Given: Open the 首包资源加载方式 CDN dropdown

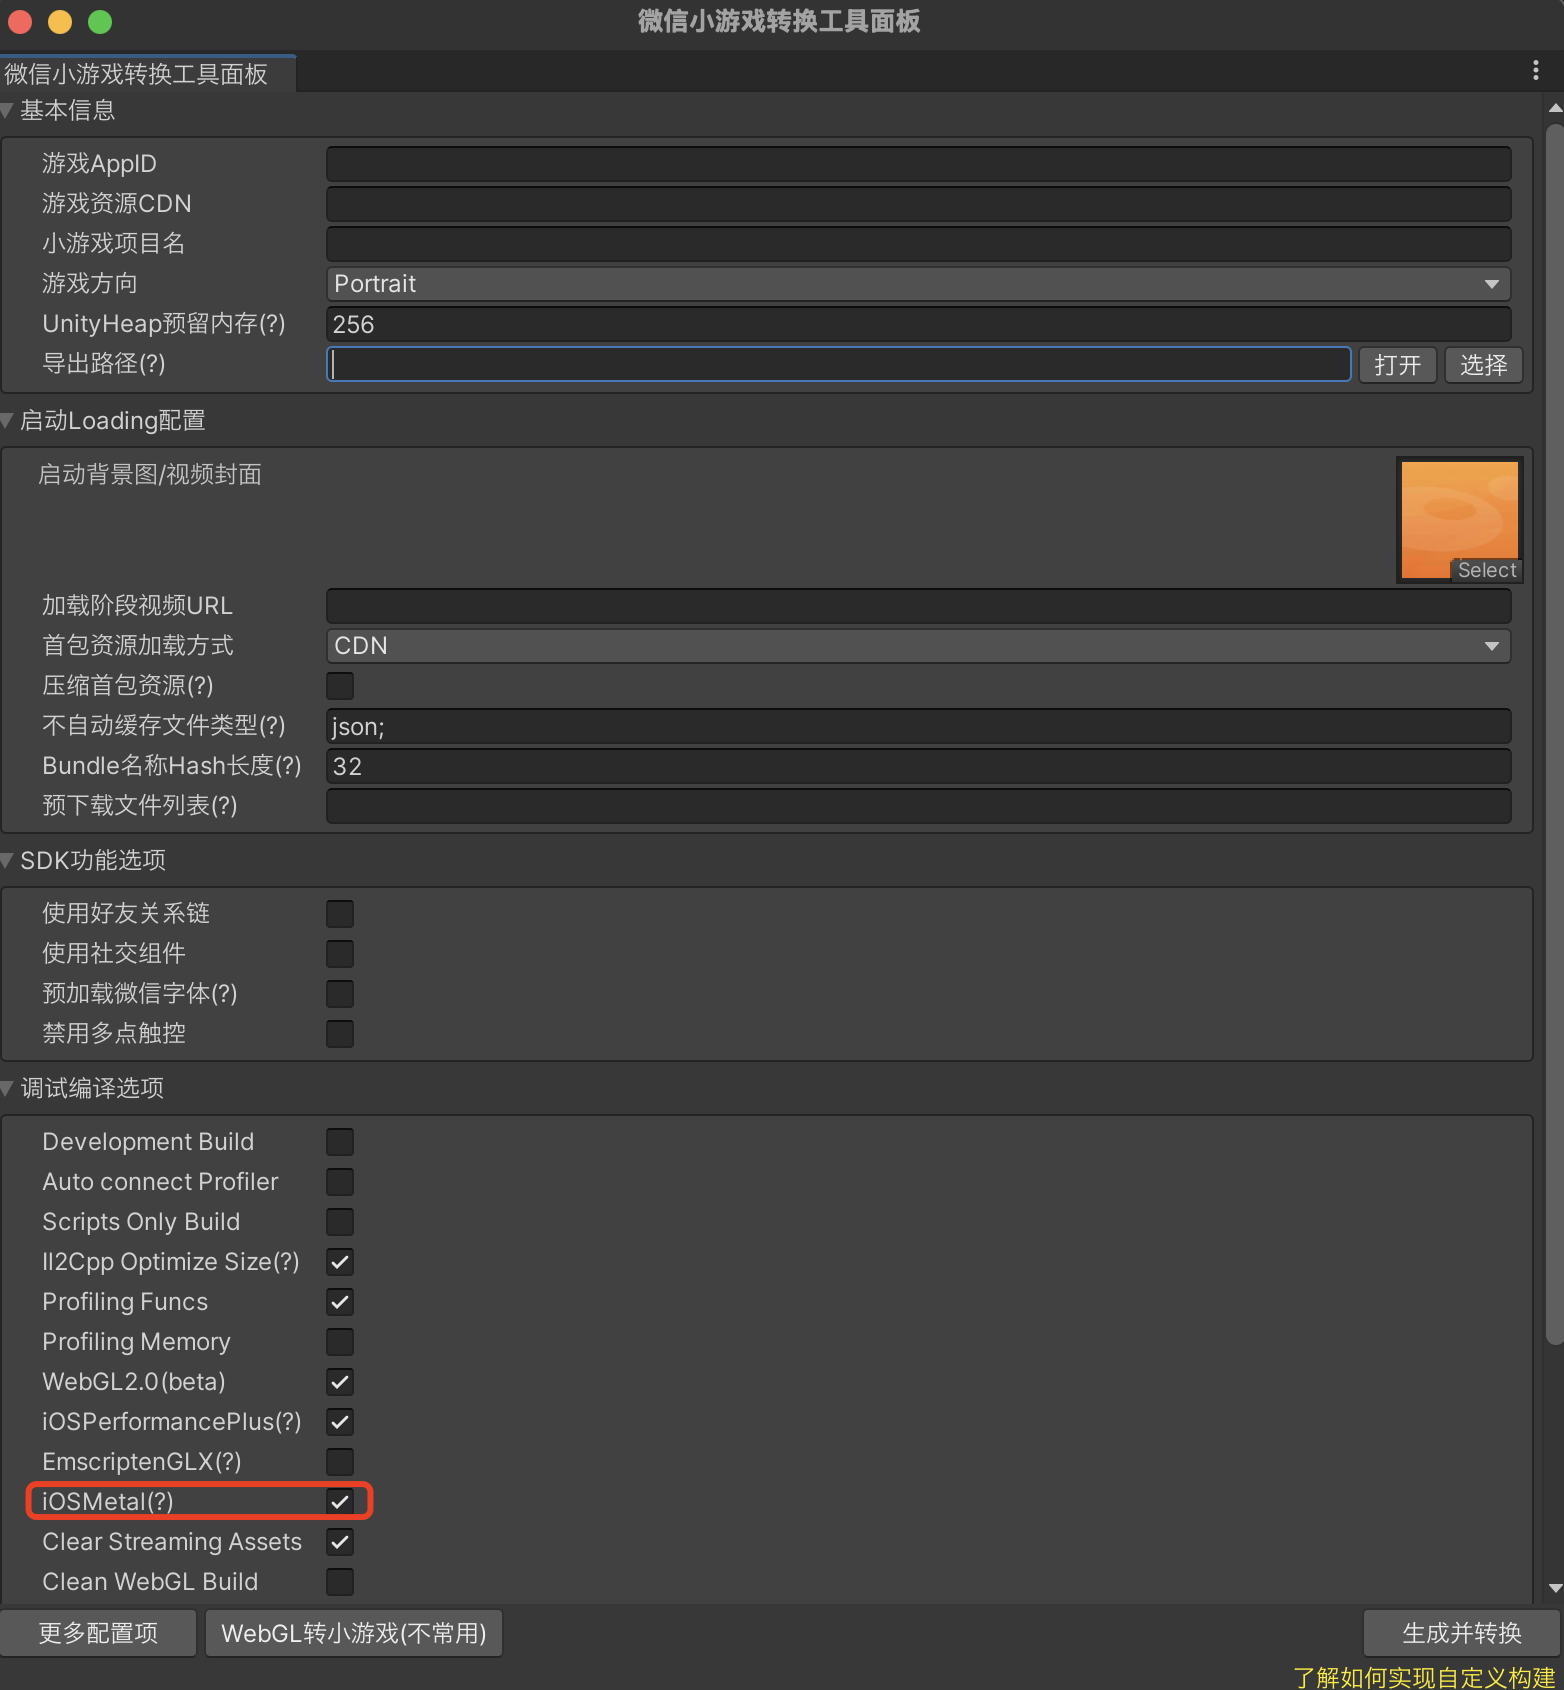Looking at the screenshot, I should [x=918, y=646].
